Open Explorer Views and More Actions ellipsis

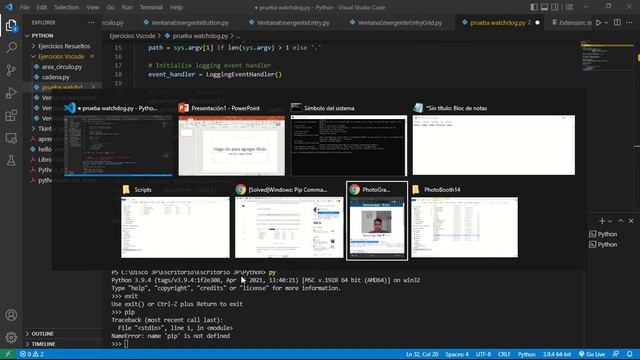pyautogui.click(x=91, y=23)
